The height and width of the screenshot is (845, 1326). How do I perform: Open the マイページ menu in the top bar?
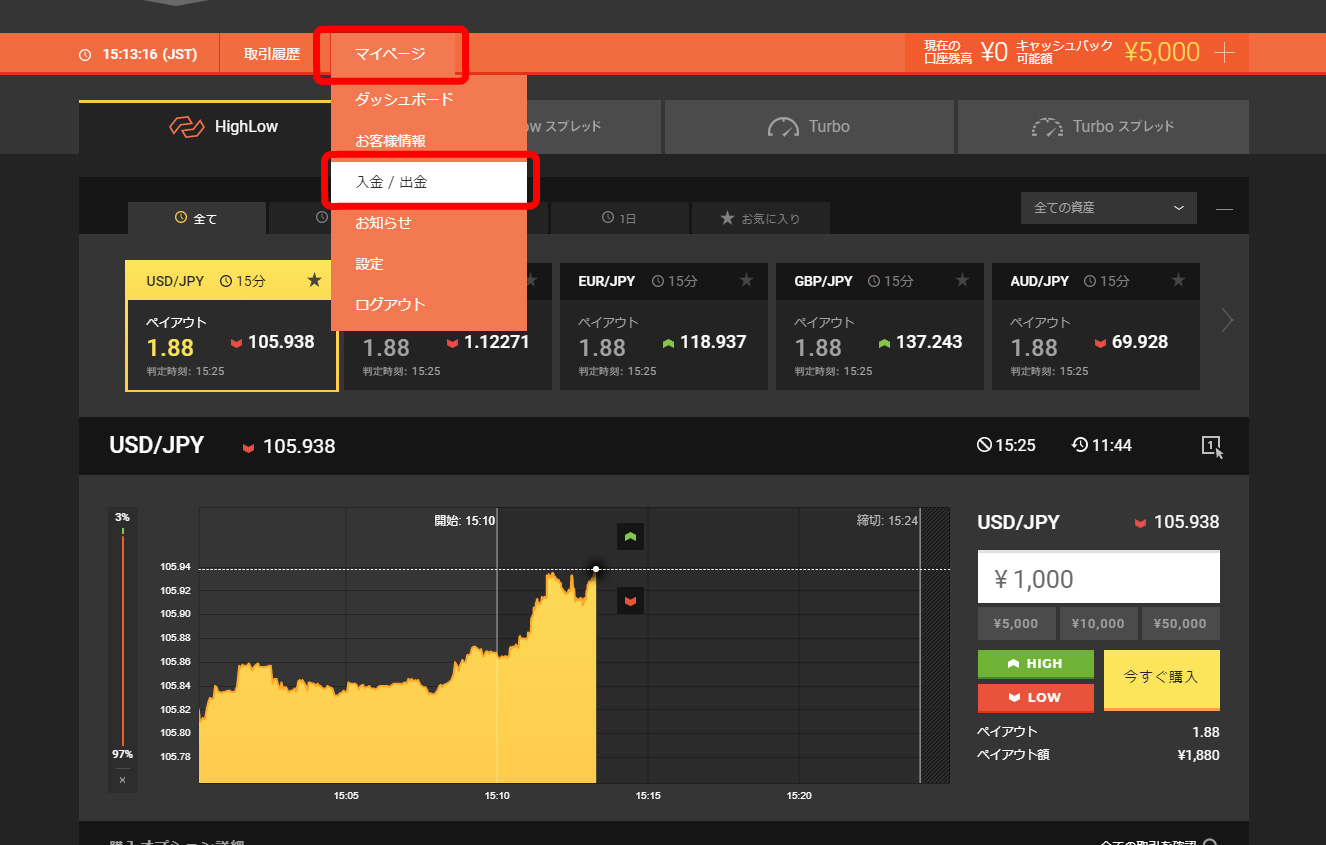pos(390,54)
